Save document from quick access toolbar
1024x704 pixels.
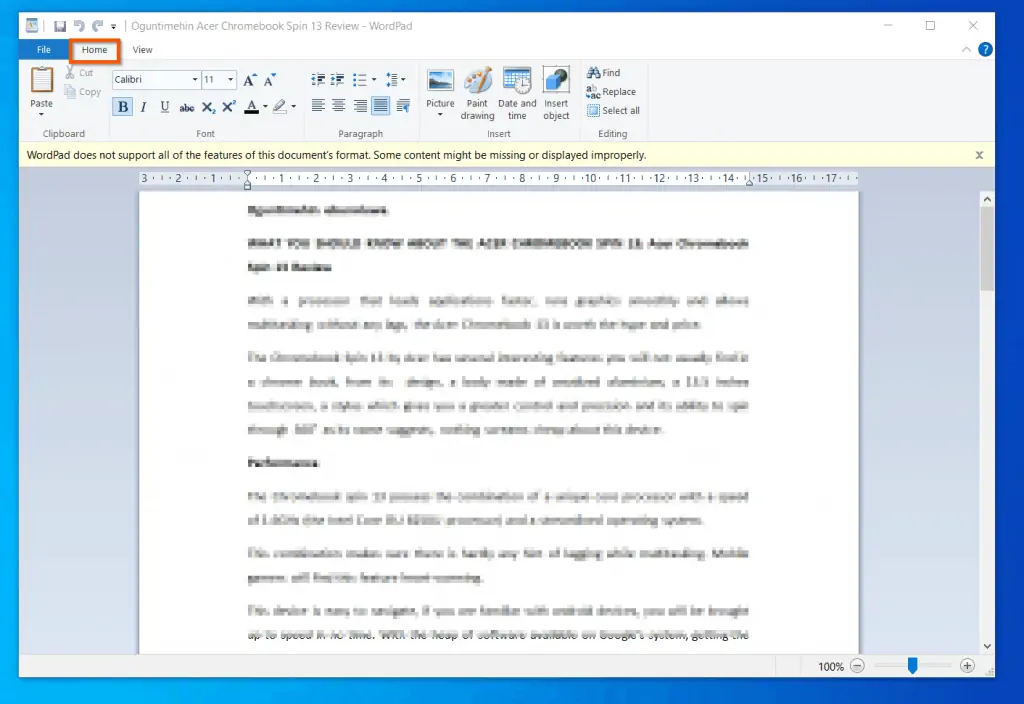click(60, 26)
